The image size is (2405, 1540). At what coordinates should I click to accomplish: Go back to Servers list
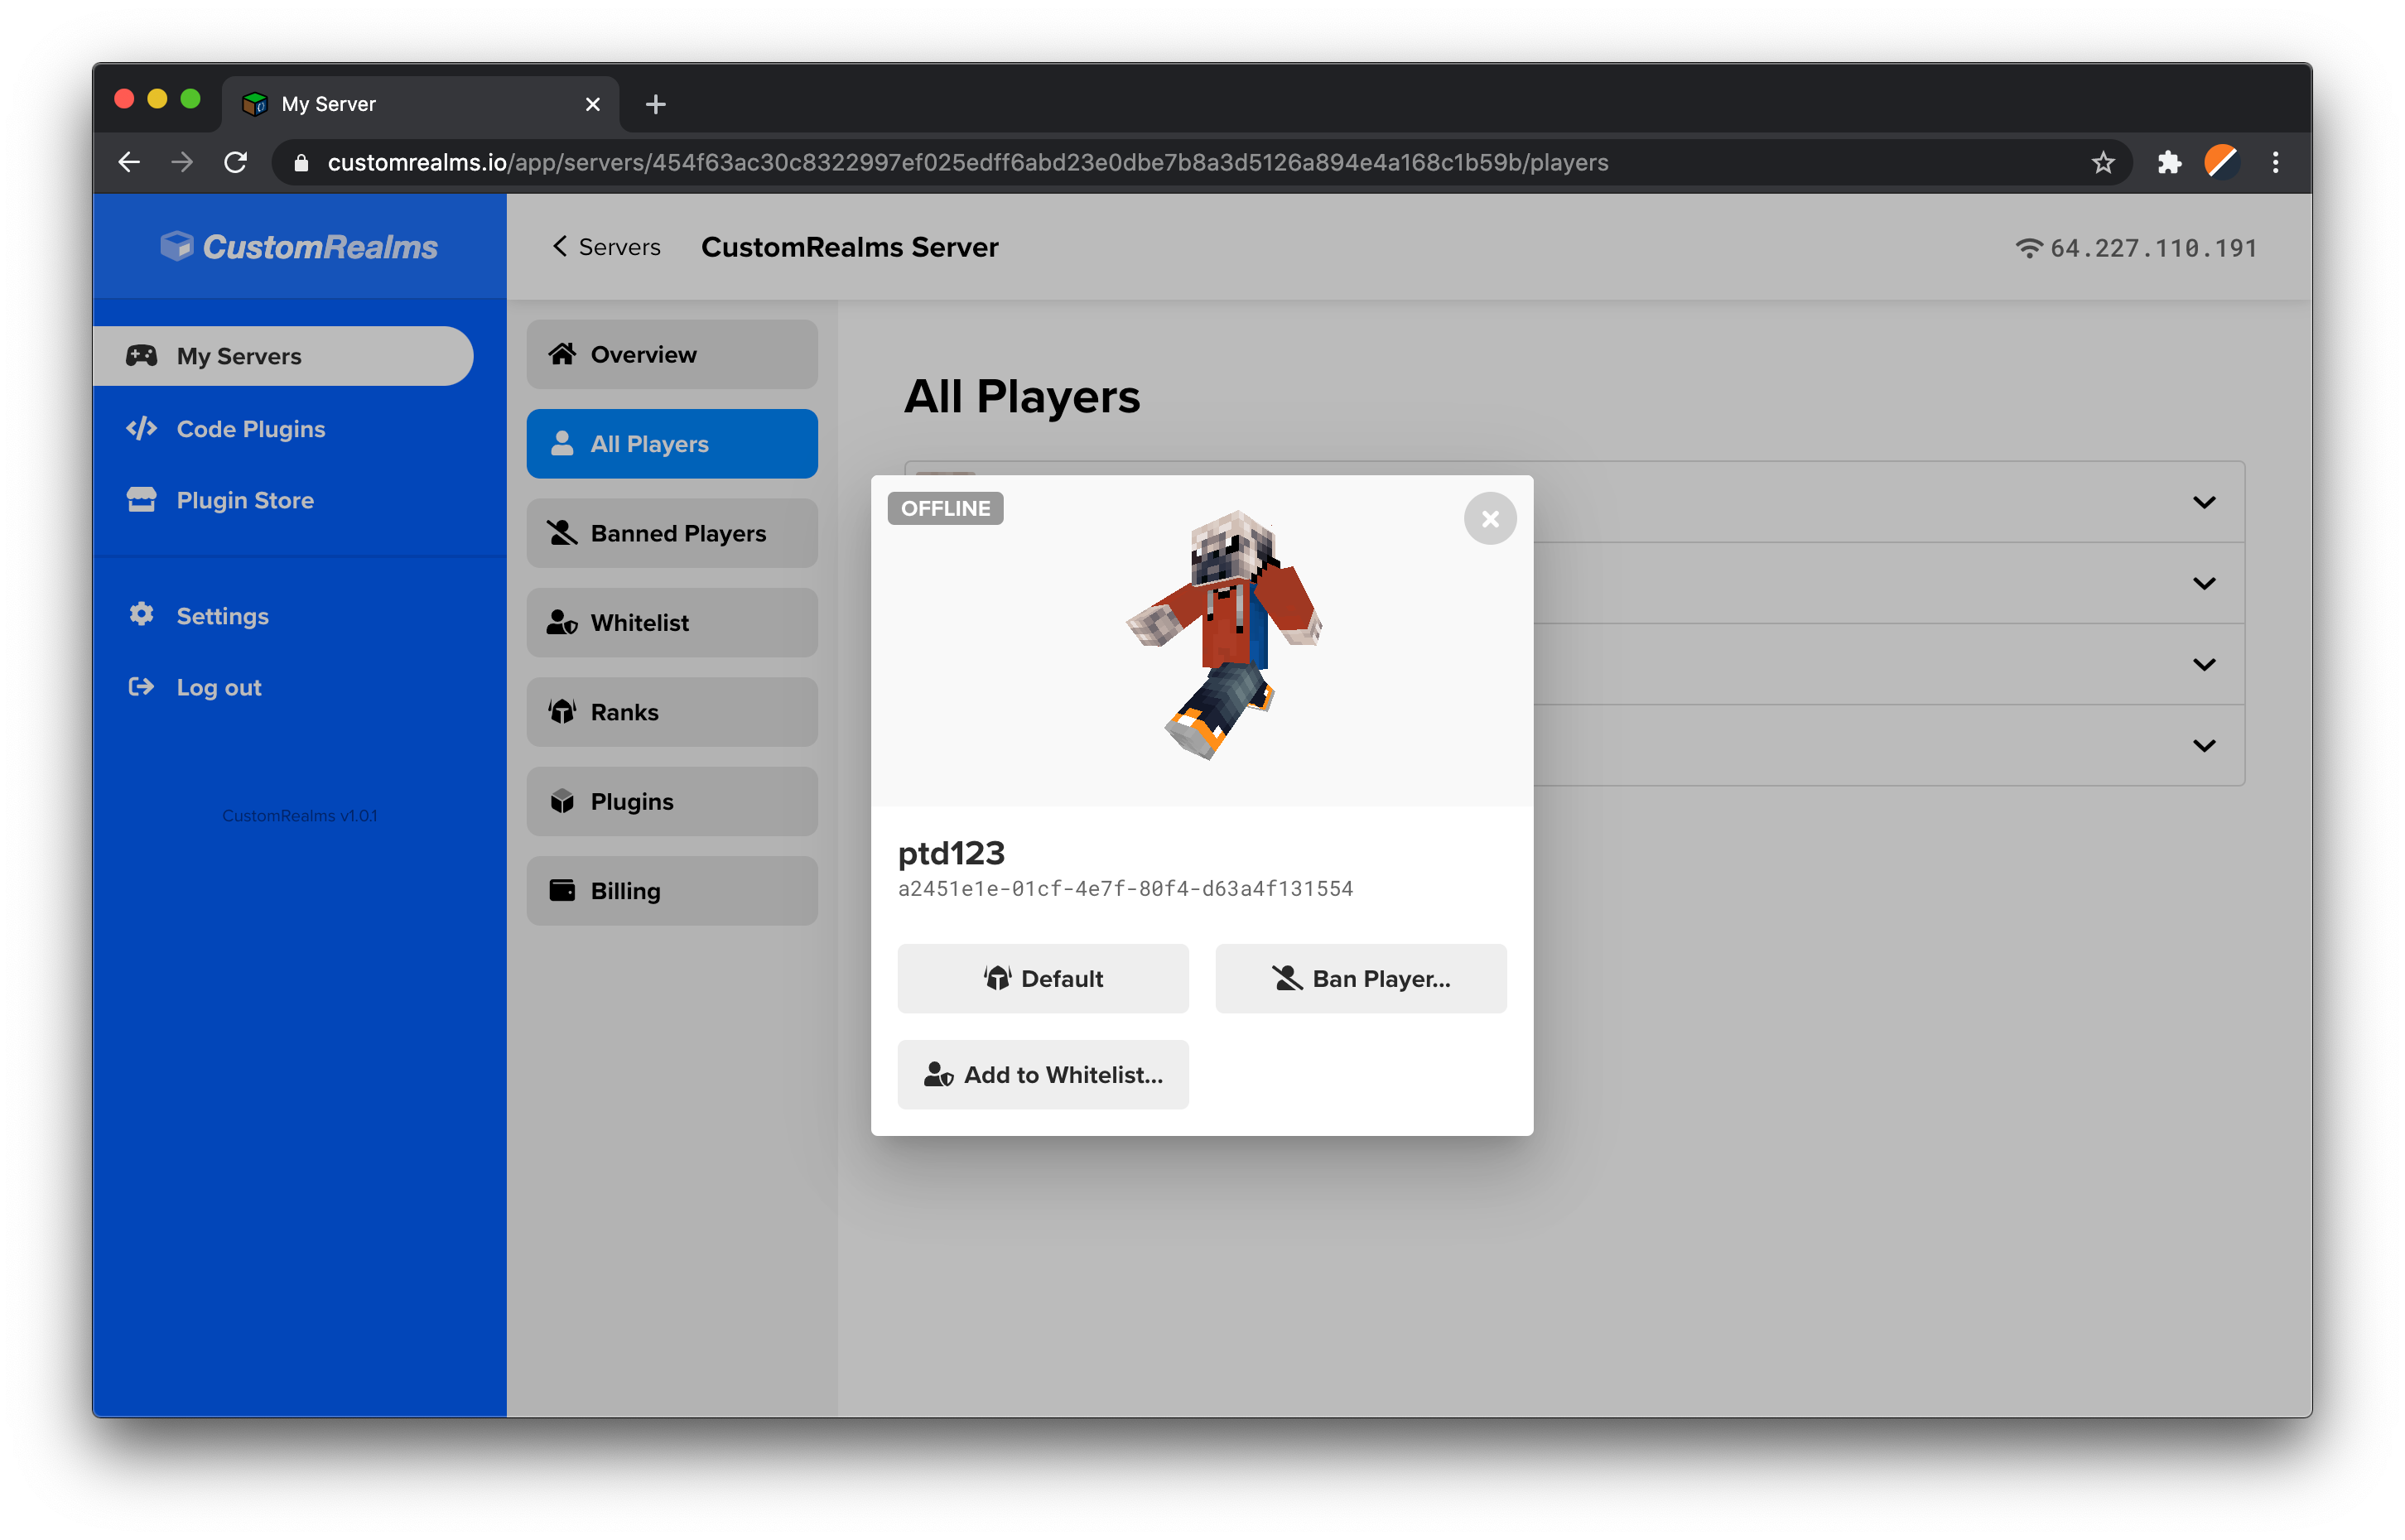click(606, 247)
